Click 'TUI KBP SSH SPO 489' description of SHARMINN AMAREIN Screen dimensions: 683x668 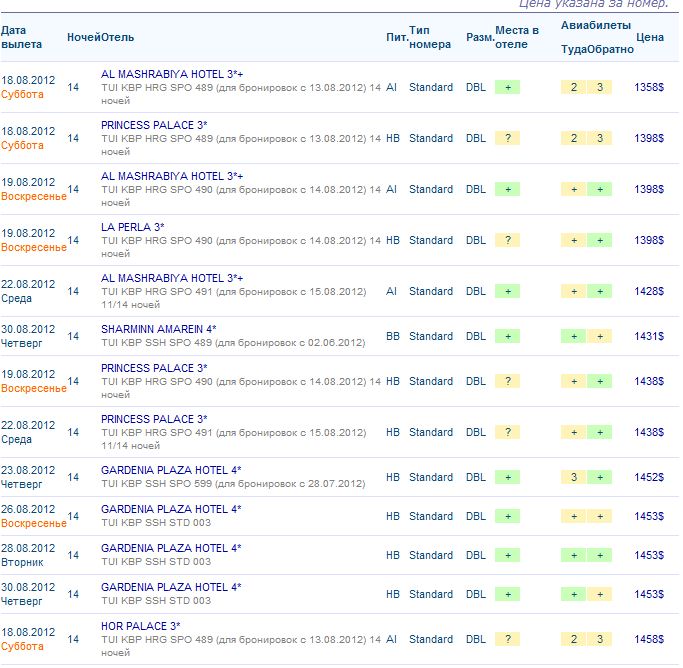point(233,342)
